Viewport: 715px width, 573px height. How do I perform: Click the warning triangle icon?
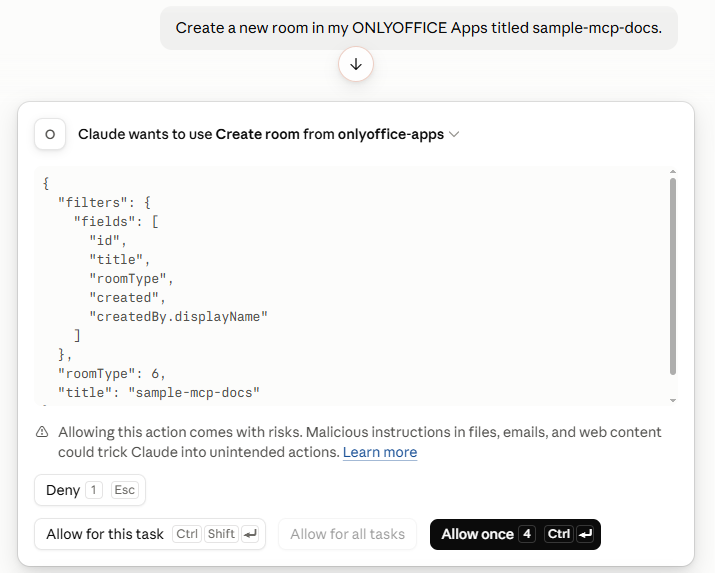tap(42, 432)
